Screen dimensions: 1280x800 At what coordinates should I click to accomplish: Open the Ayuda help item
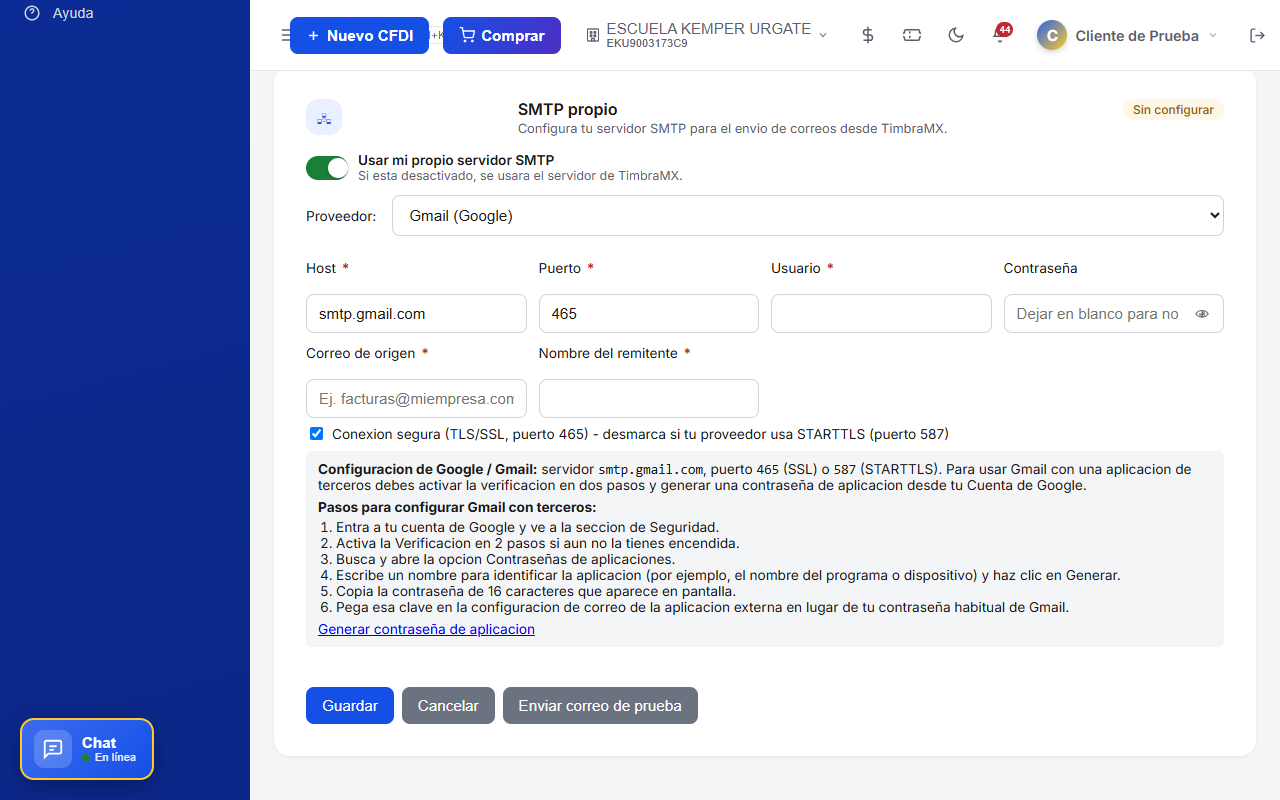point(58,13)
